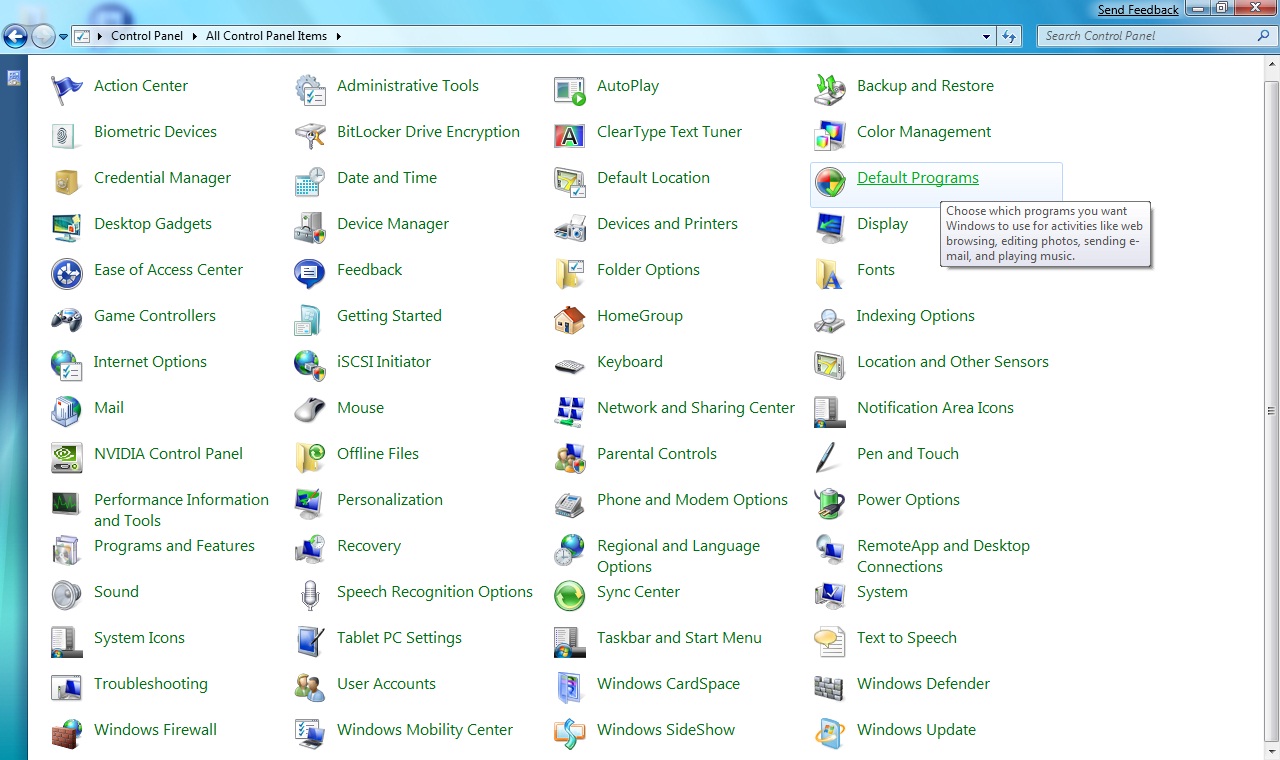Image resolution: width=1280 pixels, height=760 pixels.
Task: Click the Power Options battery icon
Action: [830, 504]
